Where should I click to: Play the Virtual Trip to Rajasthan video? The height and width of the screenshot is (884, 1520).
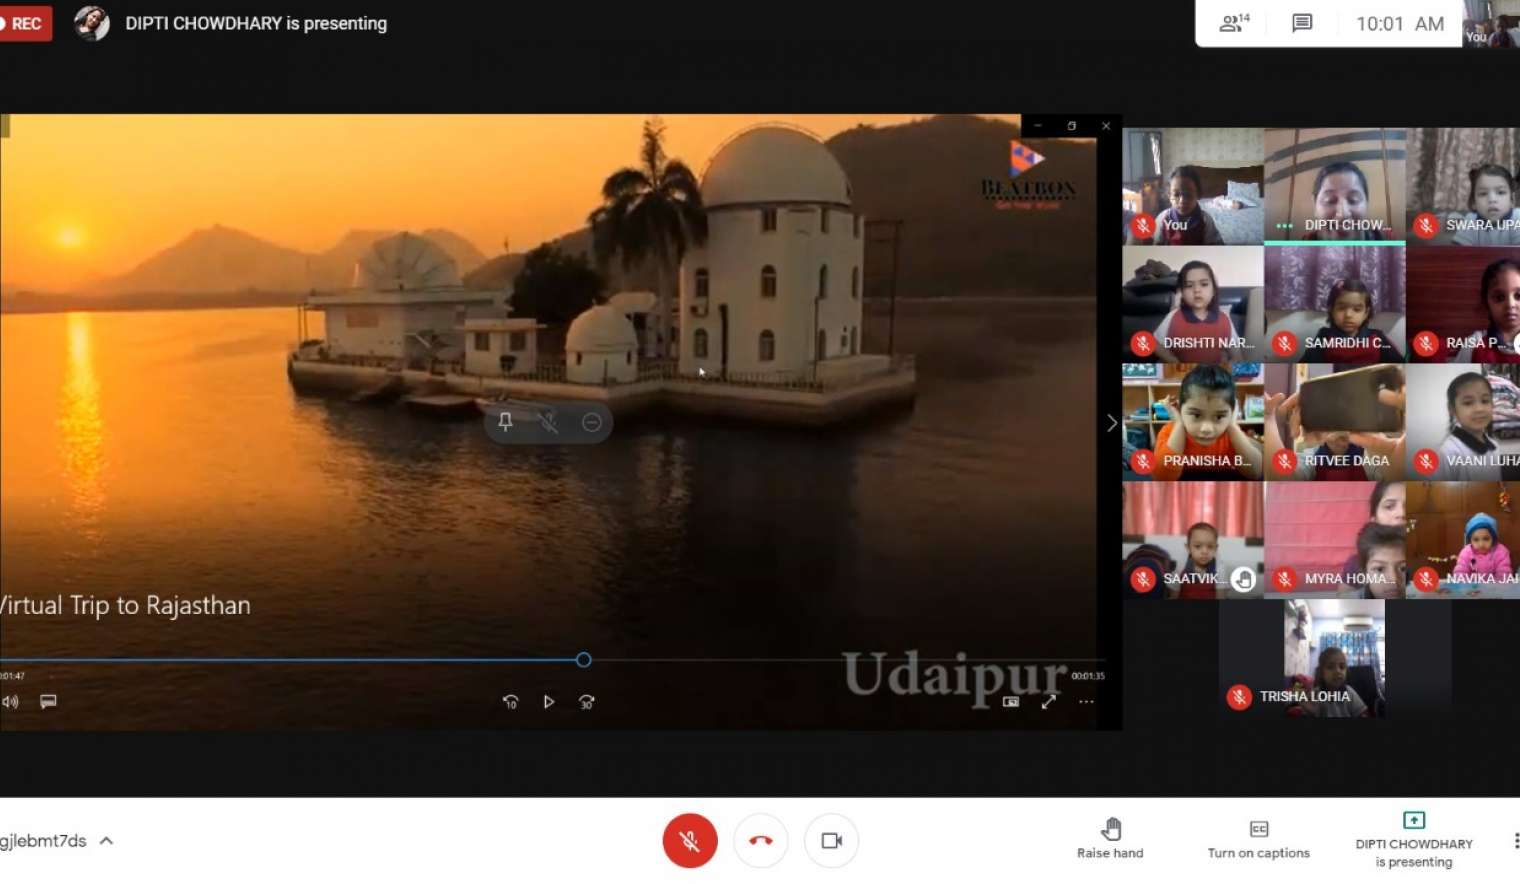pyautogui.click(x=548, y=702)
